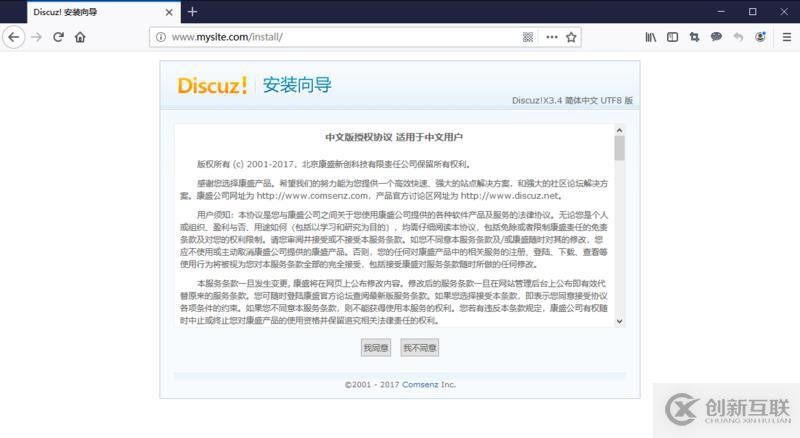Open page actions three-dots menu

click(x=552, y=37)
